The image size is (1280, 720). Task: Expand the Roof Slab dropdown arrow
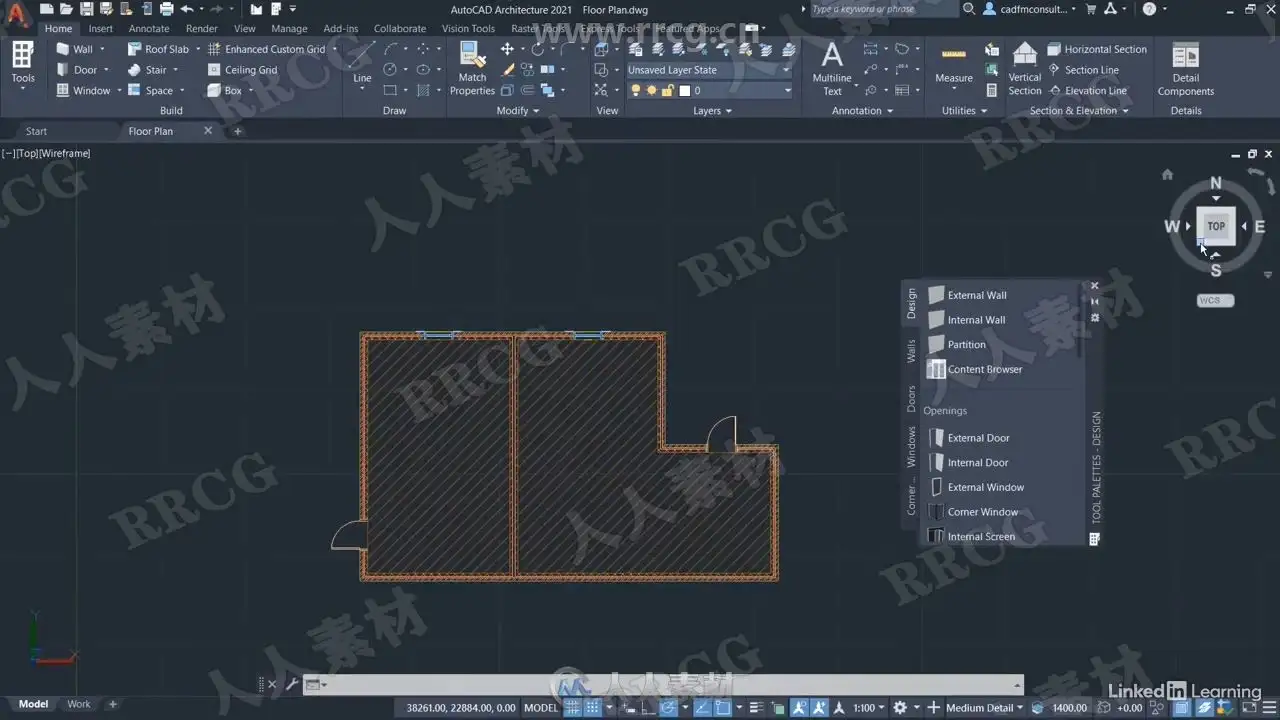click(x=198, y=49)
